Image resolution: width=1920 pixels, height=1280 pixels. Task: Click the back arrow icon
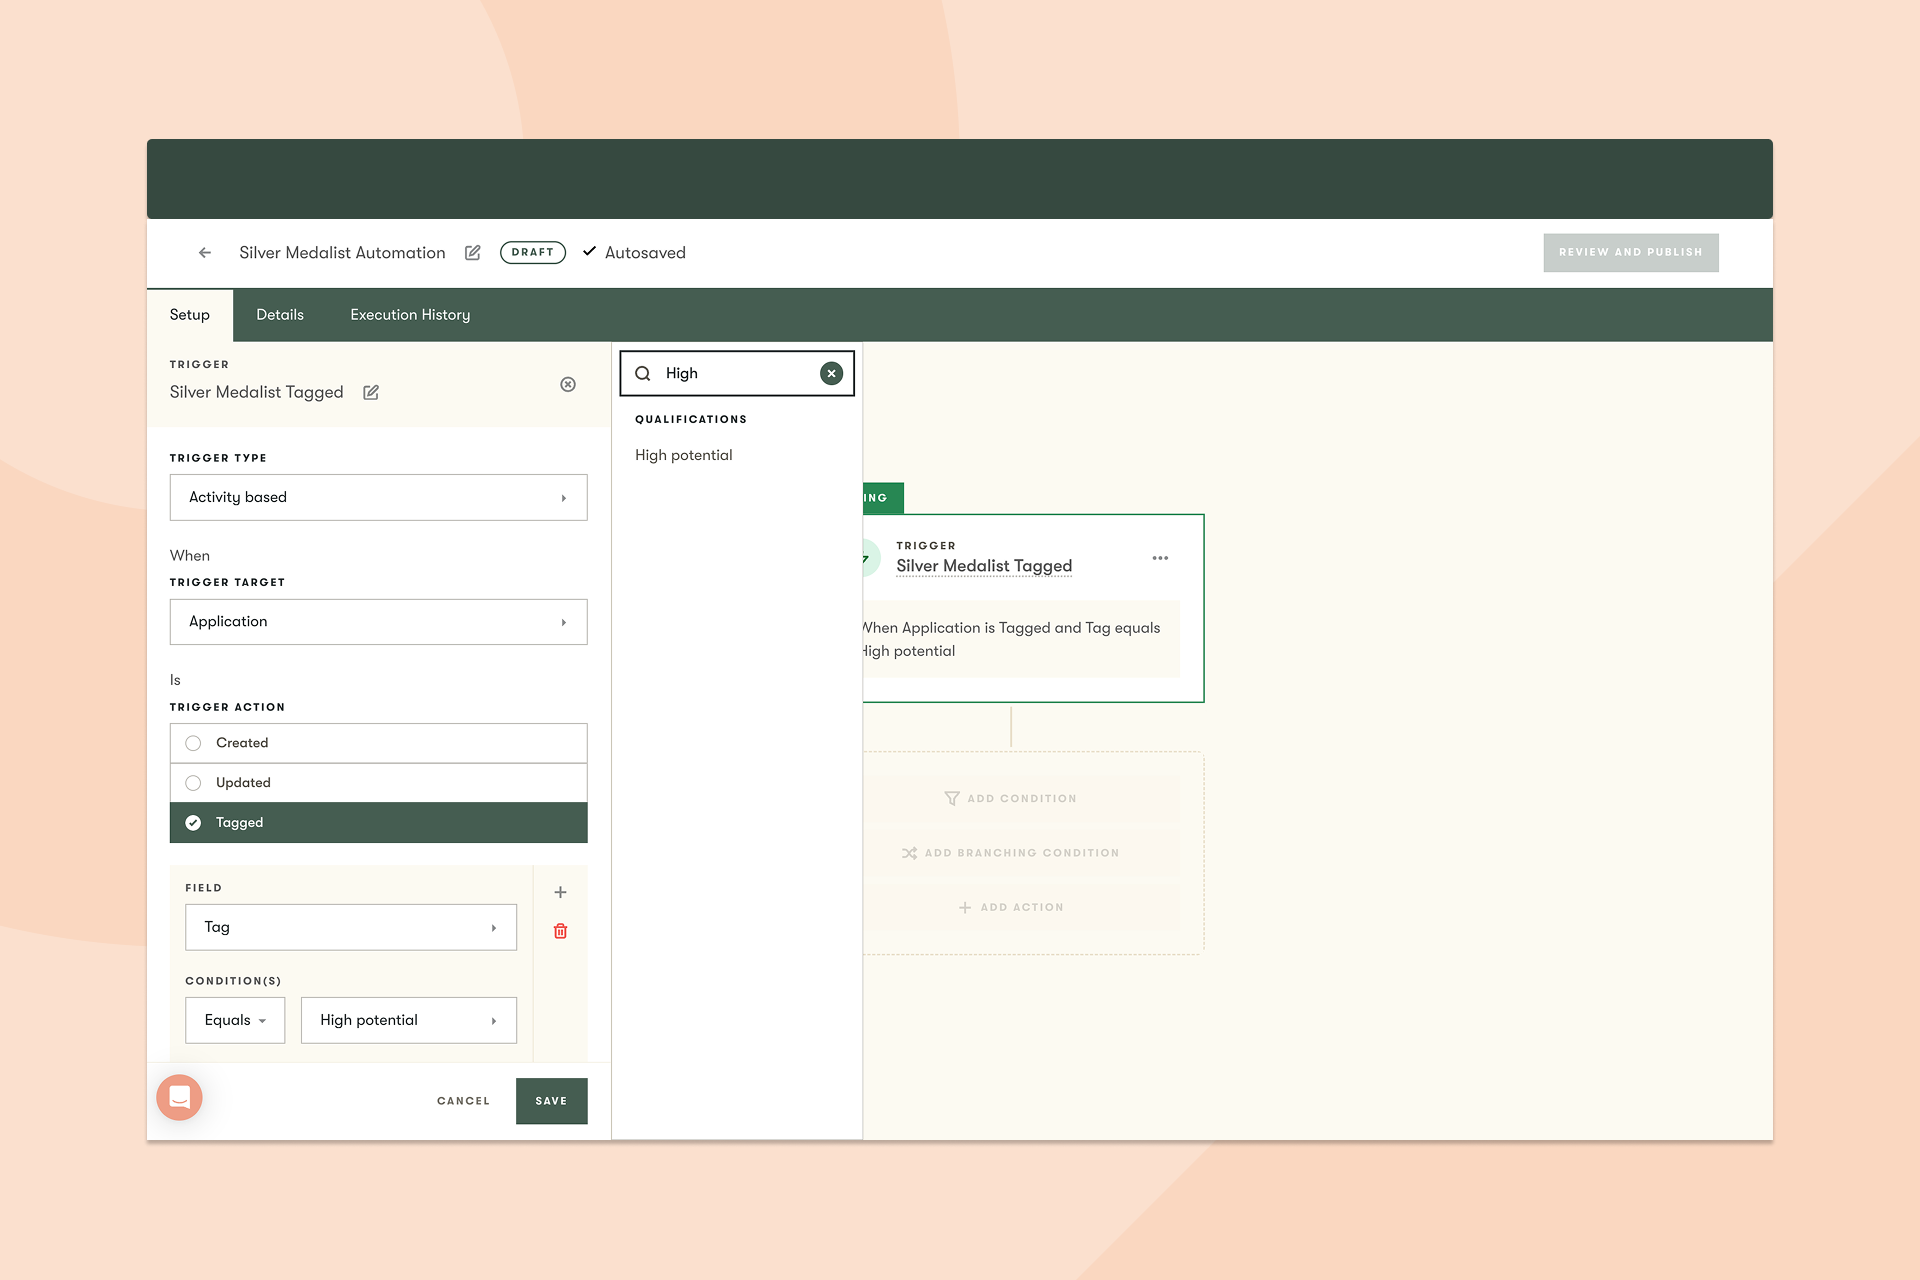click(x=205, y=253)
